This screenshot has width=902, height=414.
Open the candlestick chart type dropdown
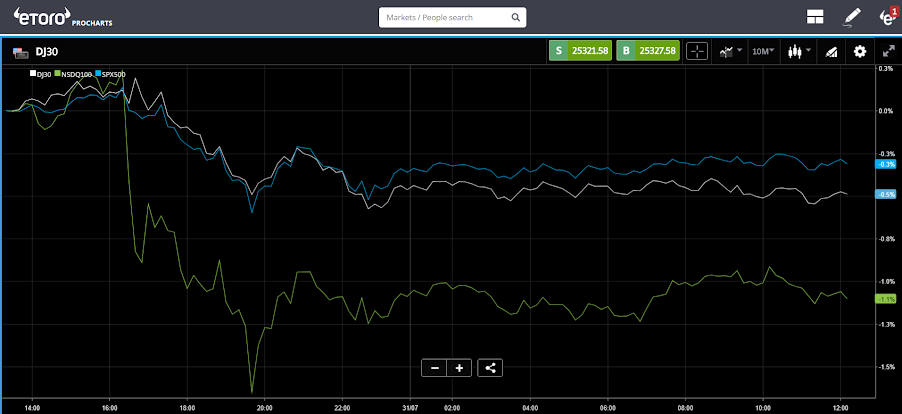tap(799, 52)
